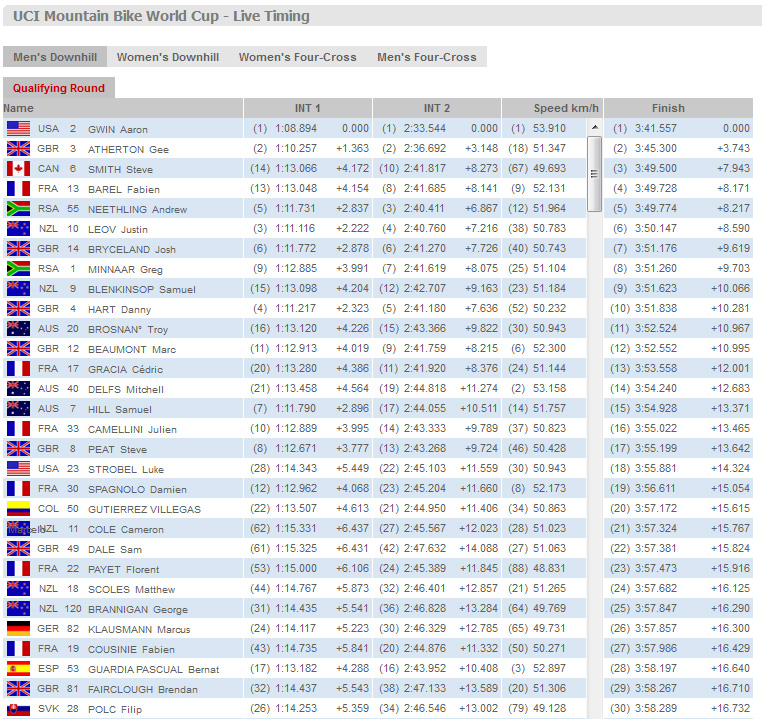Select rider name MINNAAR Greg

click(125, 270)
